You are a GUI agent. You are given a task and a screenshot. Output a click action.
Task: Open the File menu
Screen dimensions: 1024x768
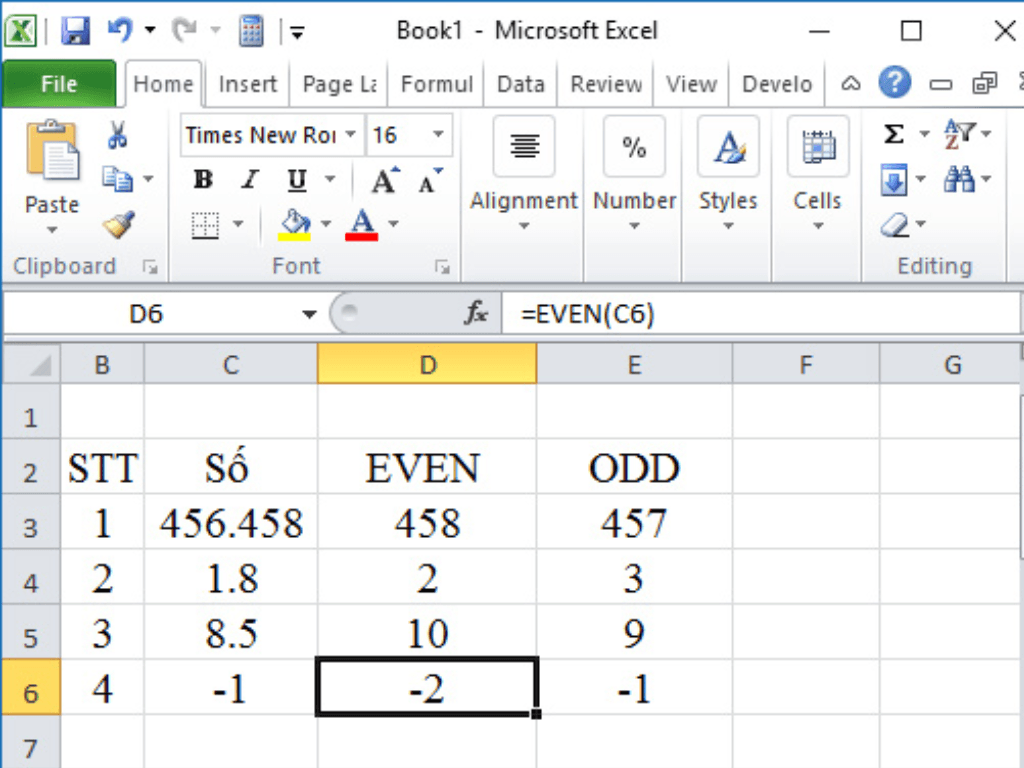point(58,84)
